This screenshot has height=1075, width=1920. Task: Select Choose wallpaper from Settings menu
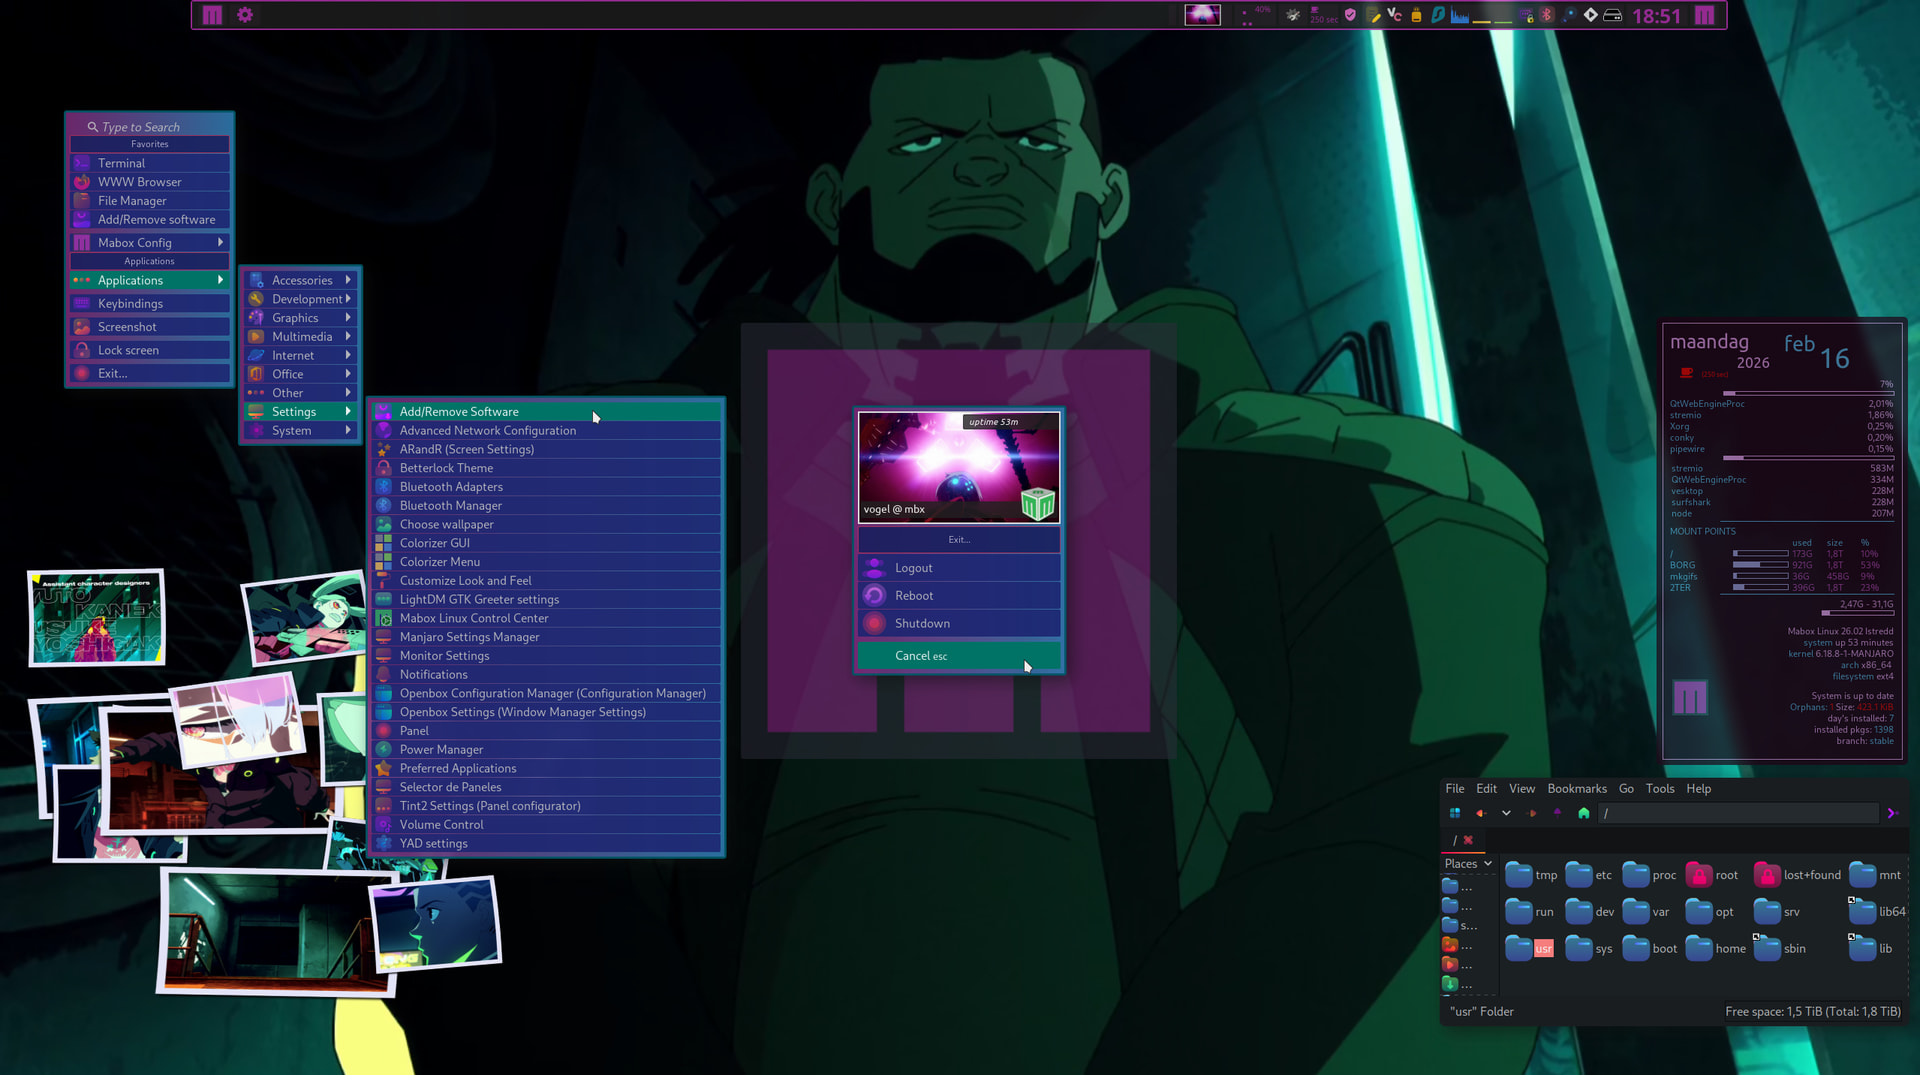[446, 524]
